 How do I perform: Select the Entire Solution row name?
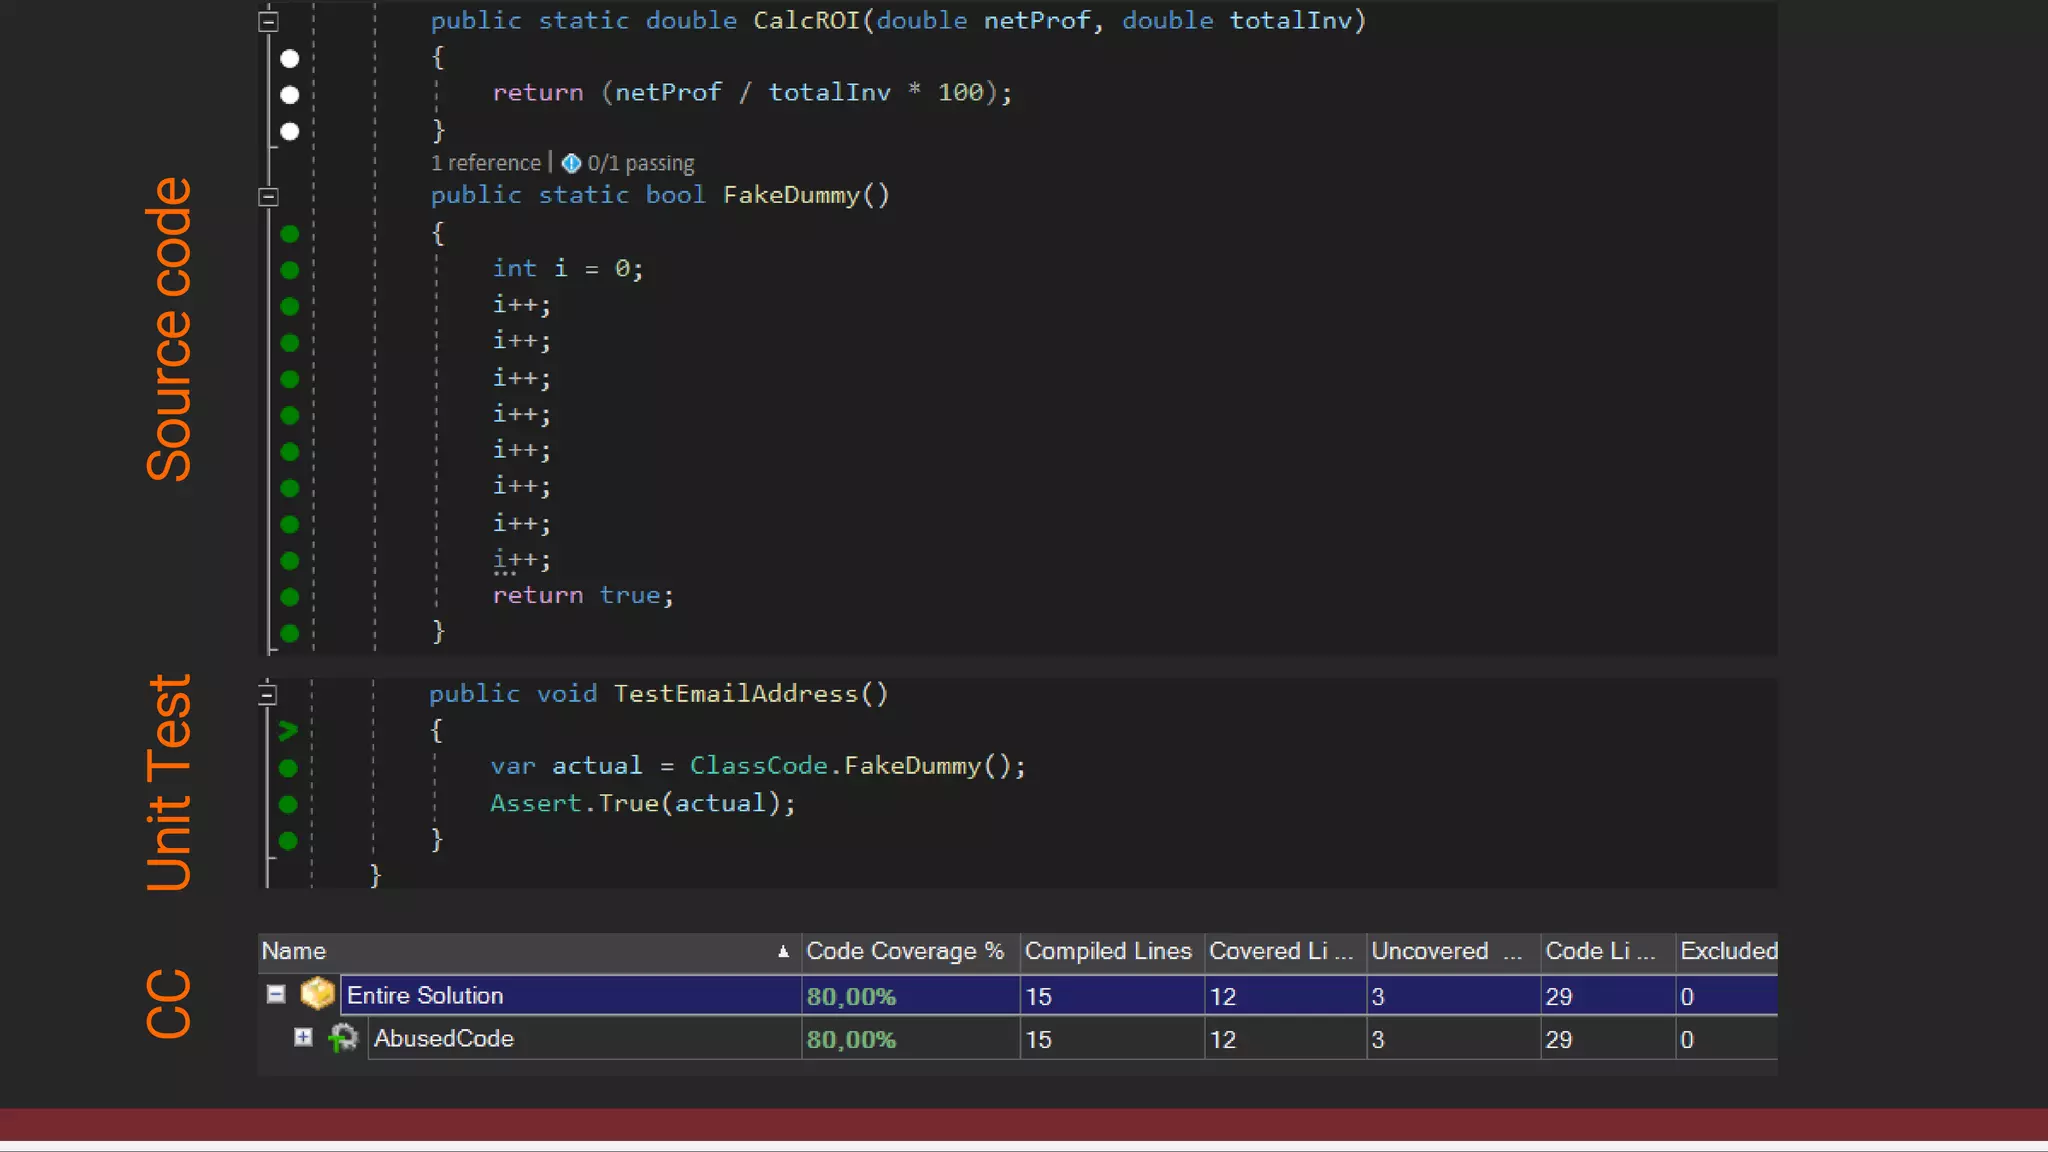[425, 995]
